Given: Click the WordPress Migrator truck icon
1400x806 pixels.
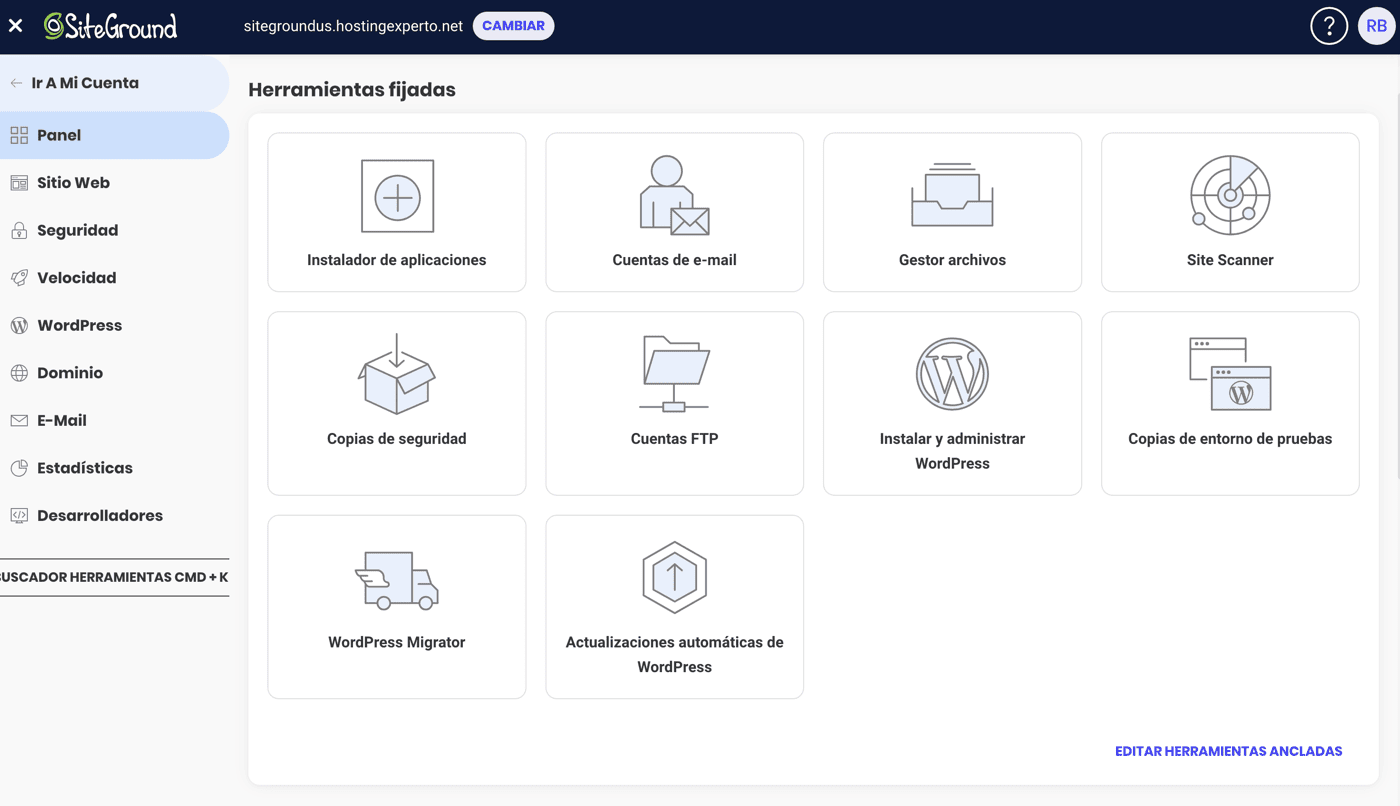Looking at the screenshot, I should [x=397, y=579].
